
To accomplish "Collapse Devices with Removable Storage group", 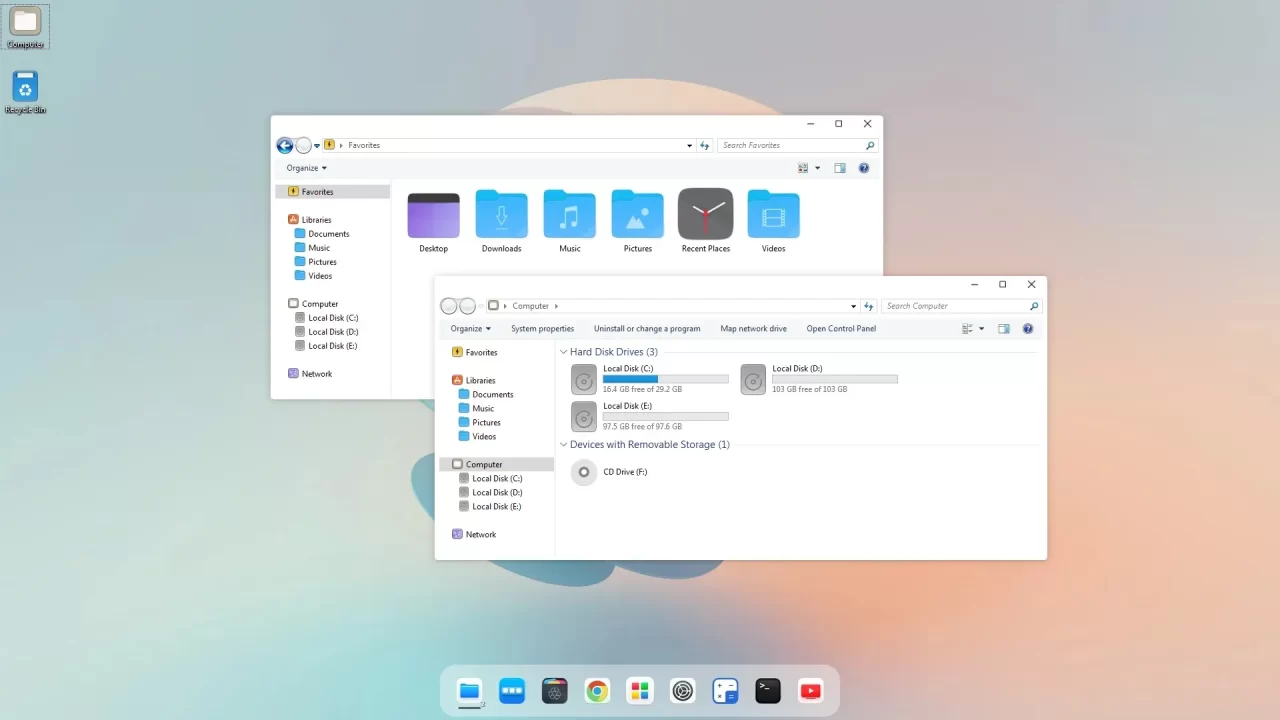I will click(563, 445).
